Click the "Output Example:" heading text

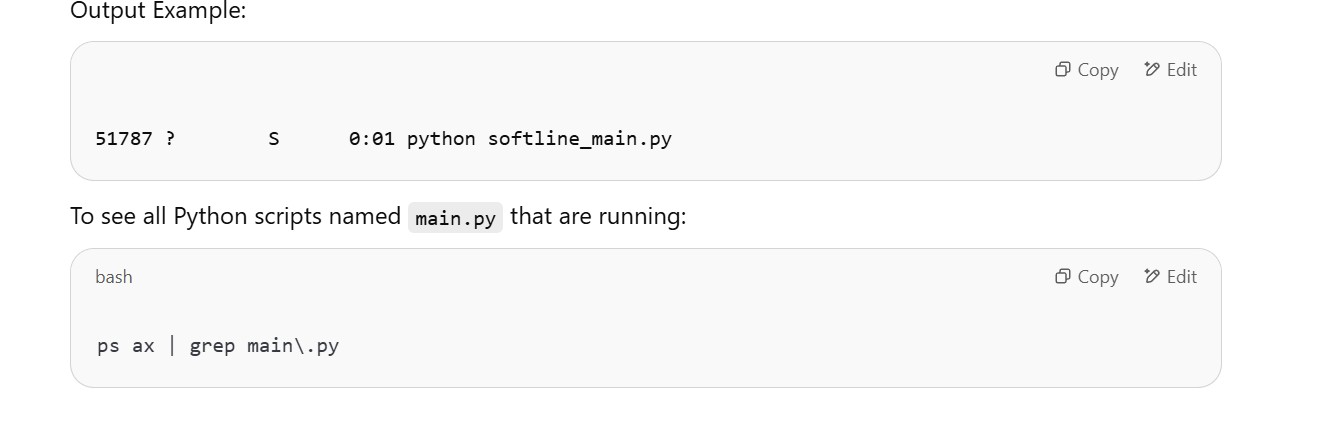158,12
